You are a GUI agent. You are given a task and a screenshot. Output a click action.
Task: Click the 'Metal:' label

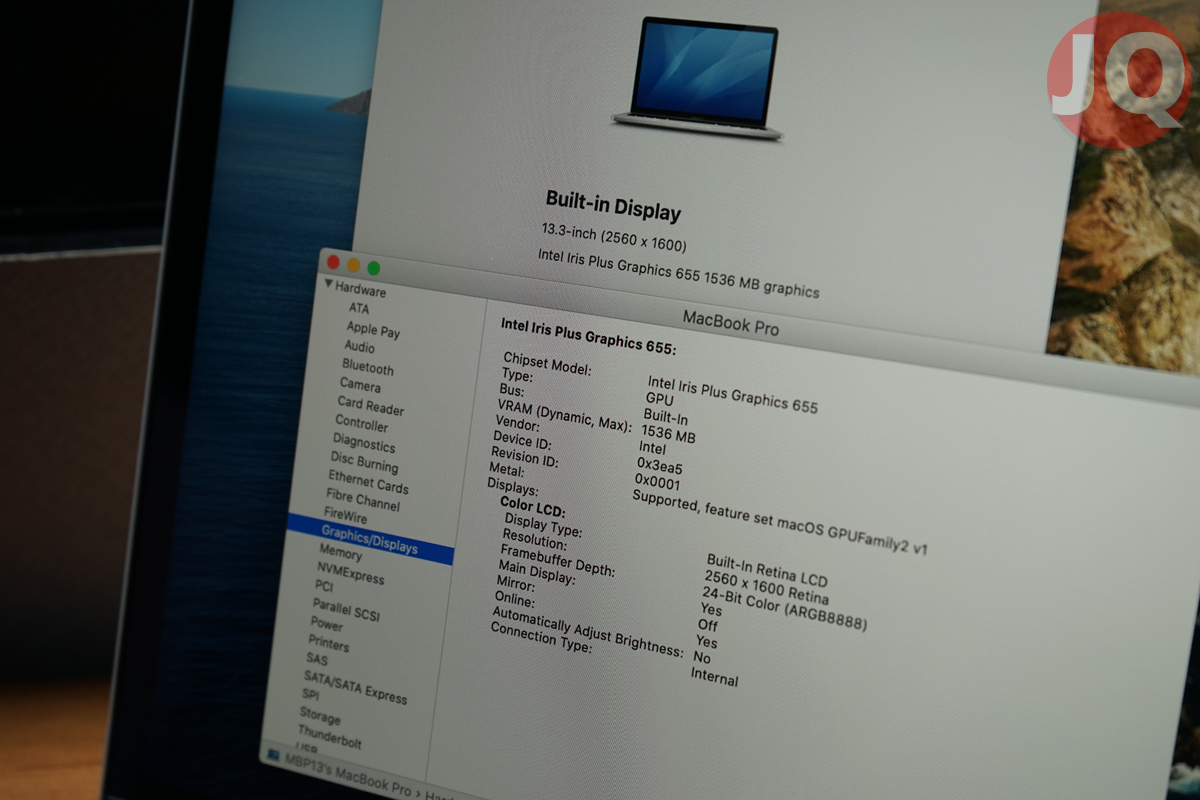[505, 471]
